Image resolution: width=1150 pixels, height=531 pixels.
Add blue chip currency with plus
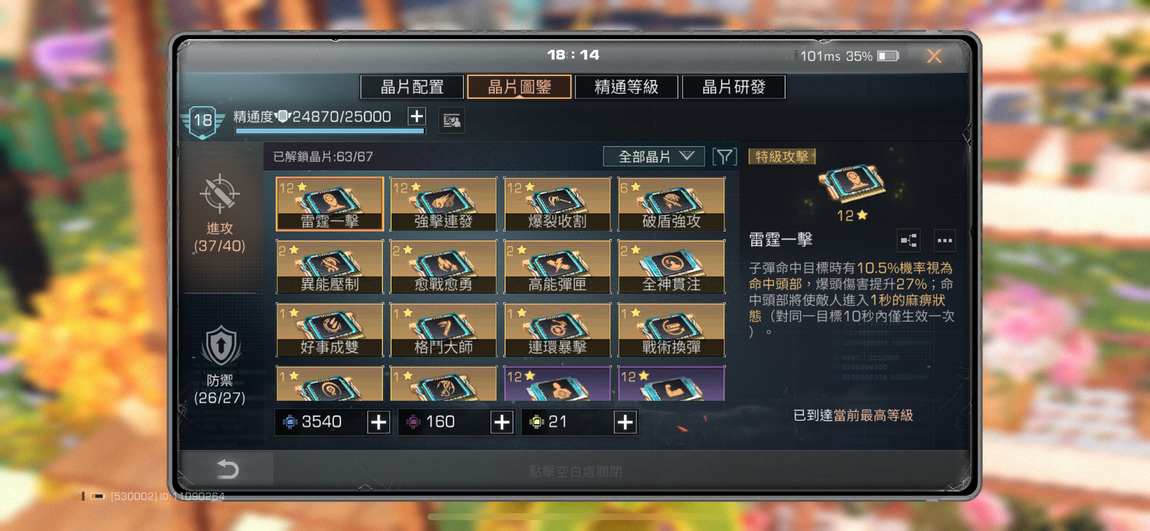coord(378,422)
